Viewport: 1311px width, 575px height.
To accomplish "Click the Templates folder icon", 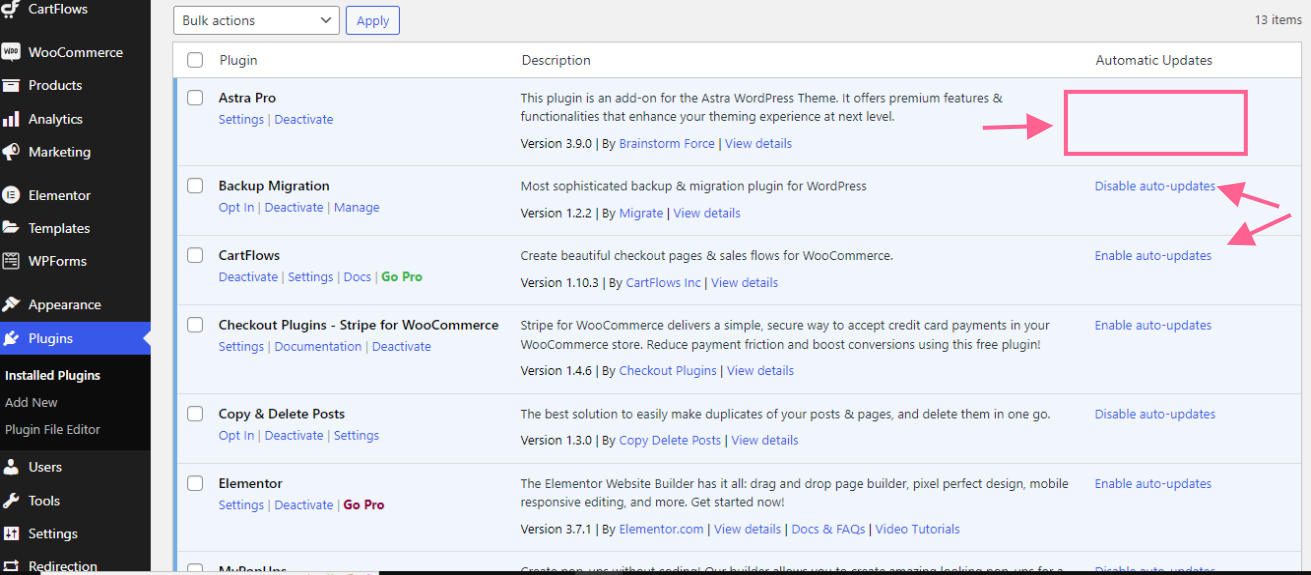I will click(x=11, y=228).
